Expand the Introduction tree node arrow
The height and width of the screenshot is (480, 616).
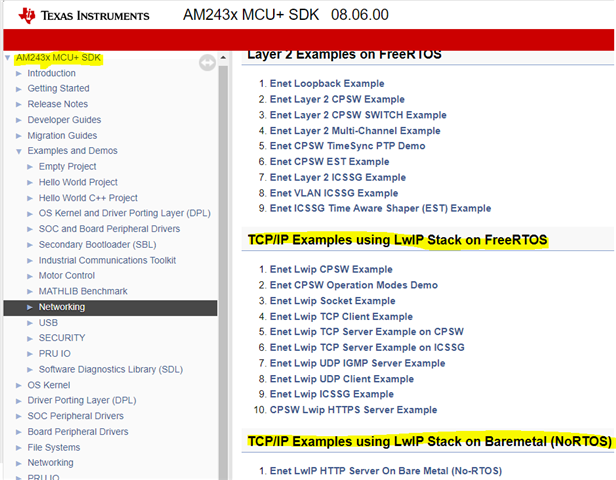(18, 73)
